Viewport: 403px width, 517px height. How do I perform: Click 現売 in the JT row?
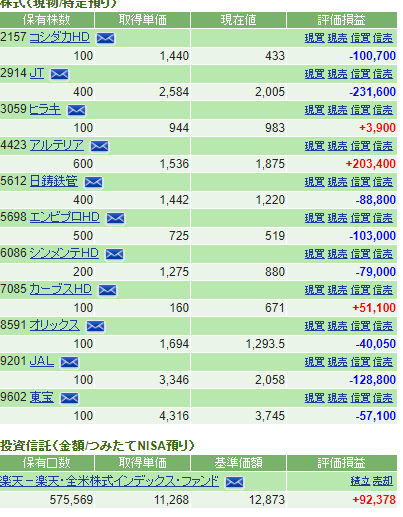coord(337,74)
